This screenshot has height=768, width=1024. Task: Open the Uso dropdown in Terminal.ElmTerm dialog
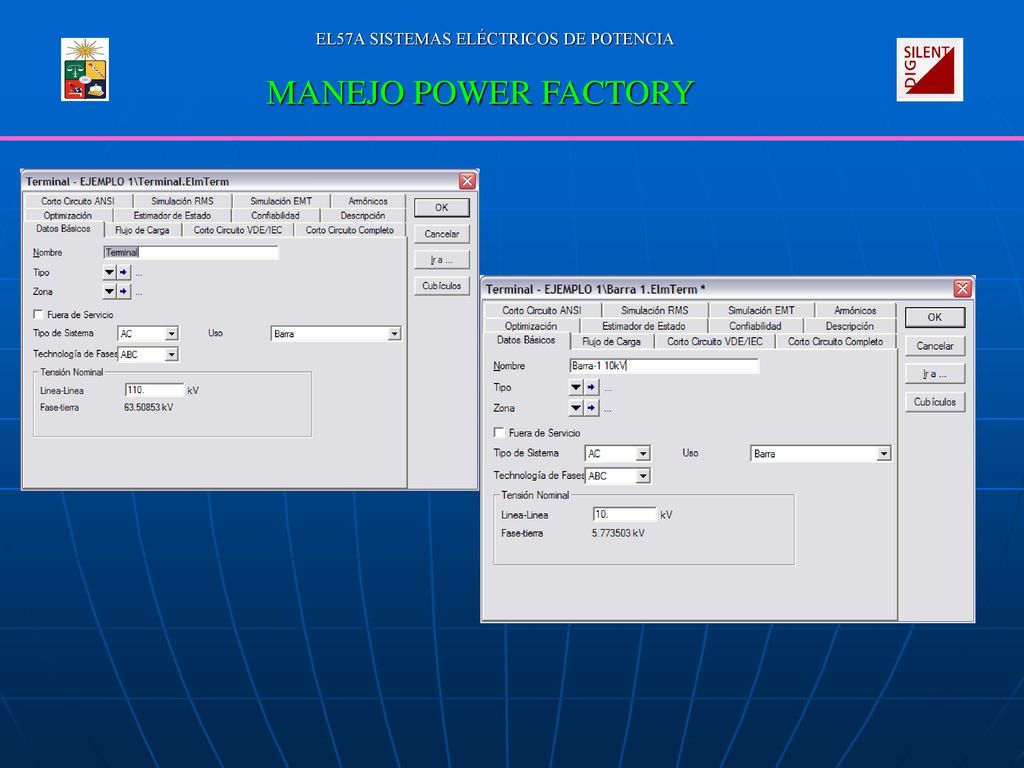pyautogui.click(x=394, y=334)
